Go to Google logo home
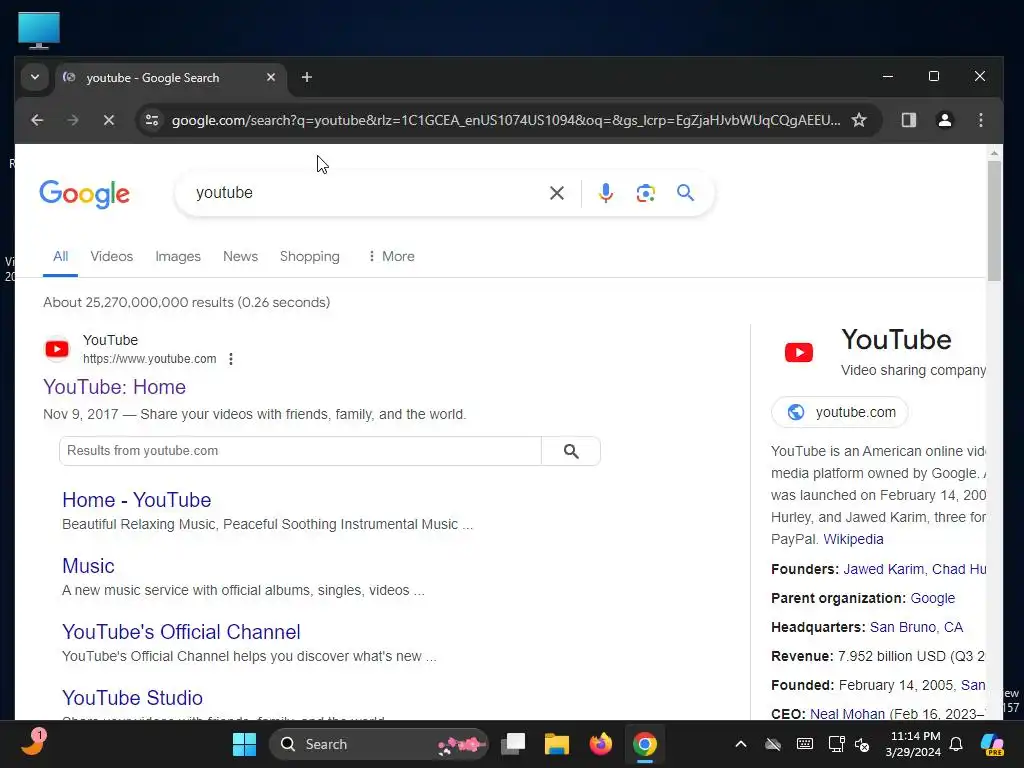 click(x=85, y=194)
